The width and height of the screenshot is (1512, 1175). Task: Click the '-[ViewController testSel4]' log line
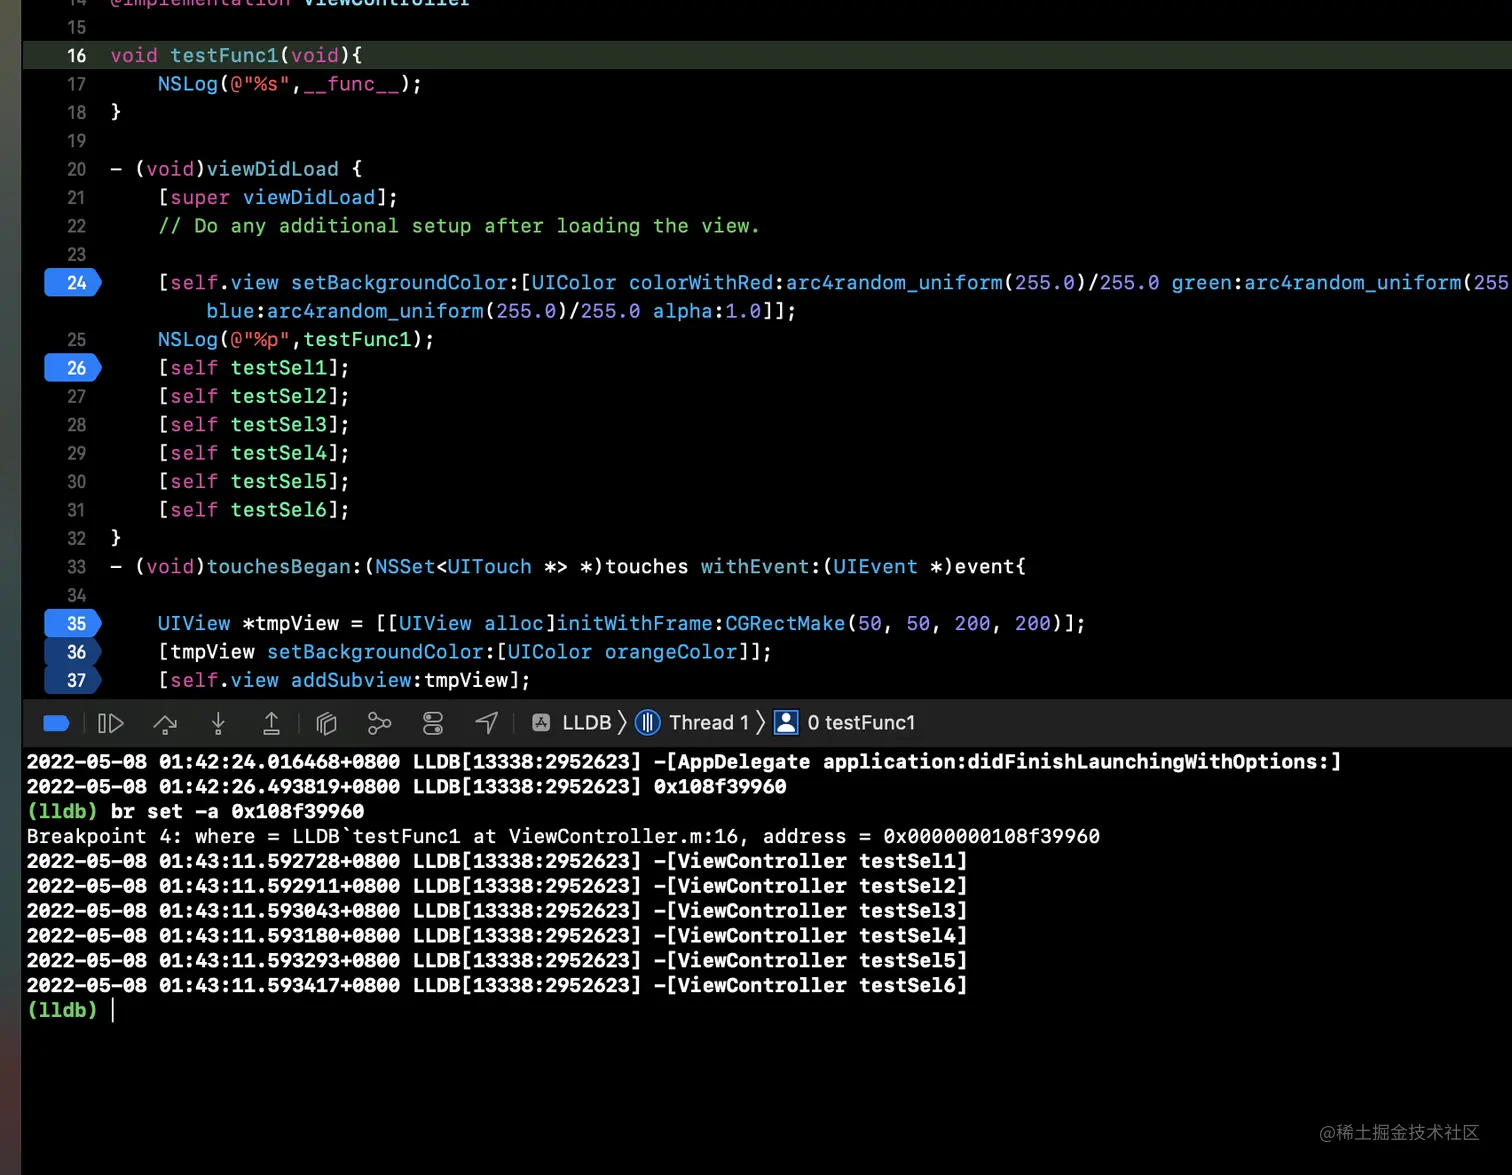[x=497, y=936]
